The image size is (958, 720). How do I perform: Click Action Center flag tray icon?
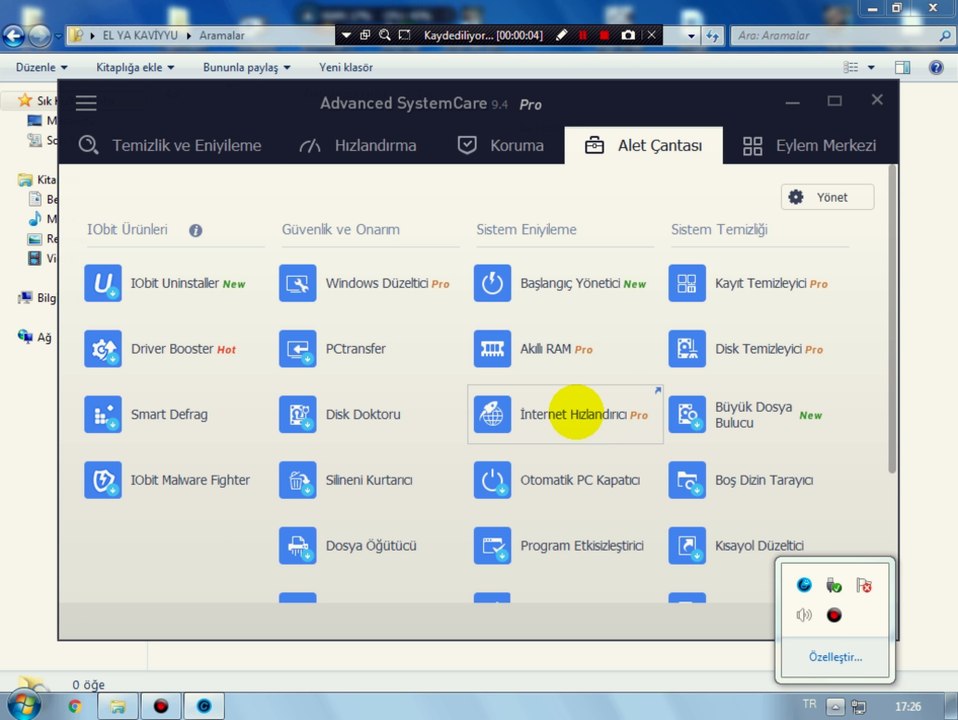tap(863, 585)
